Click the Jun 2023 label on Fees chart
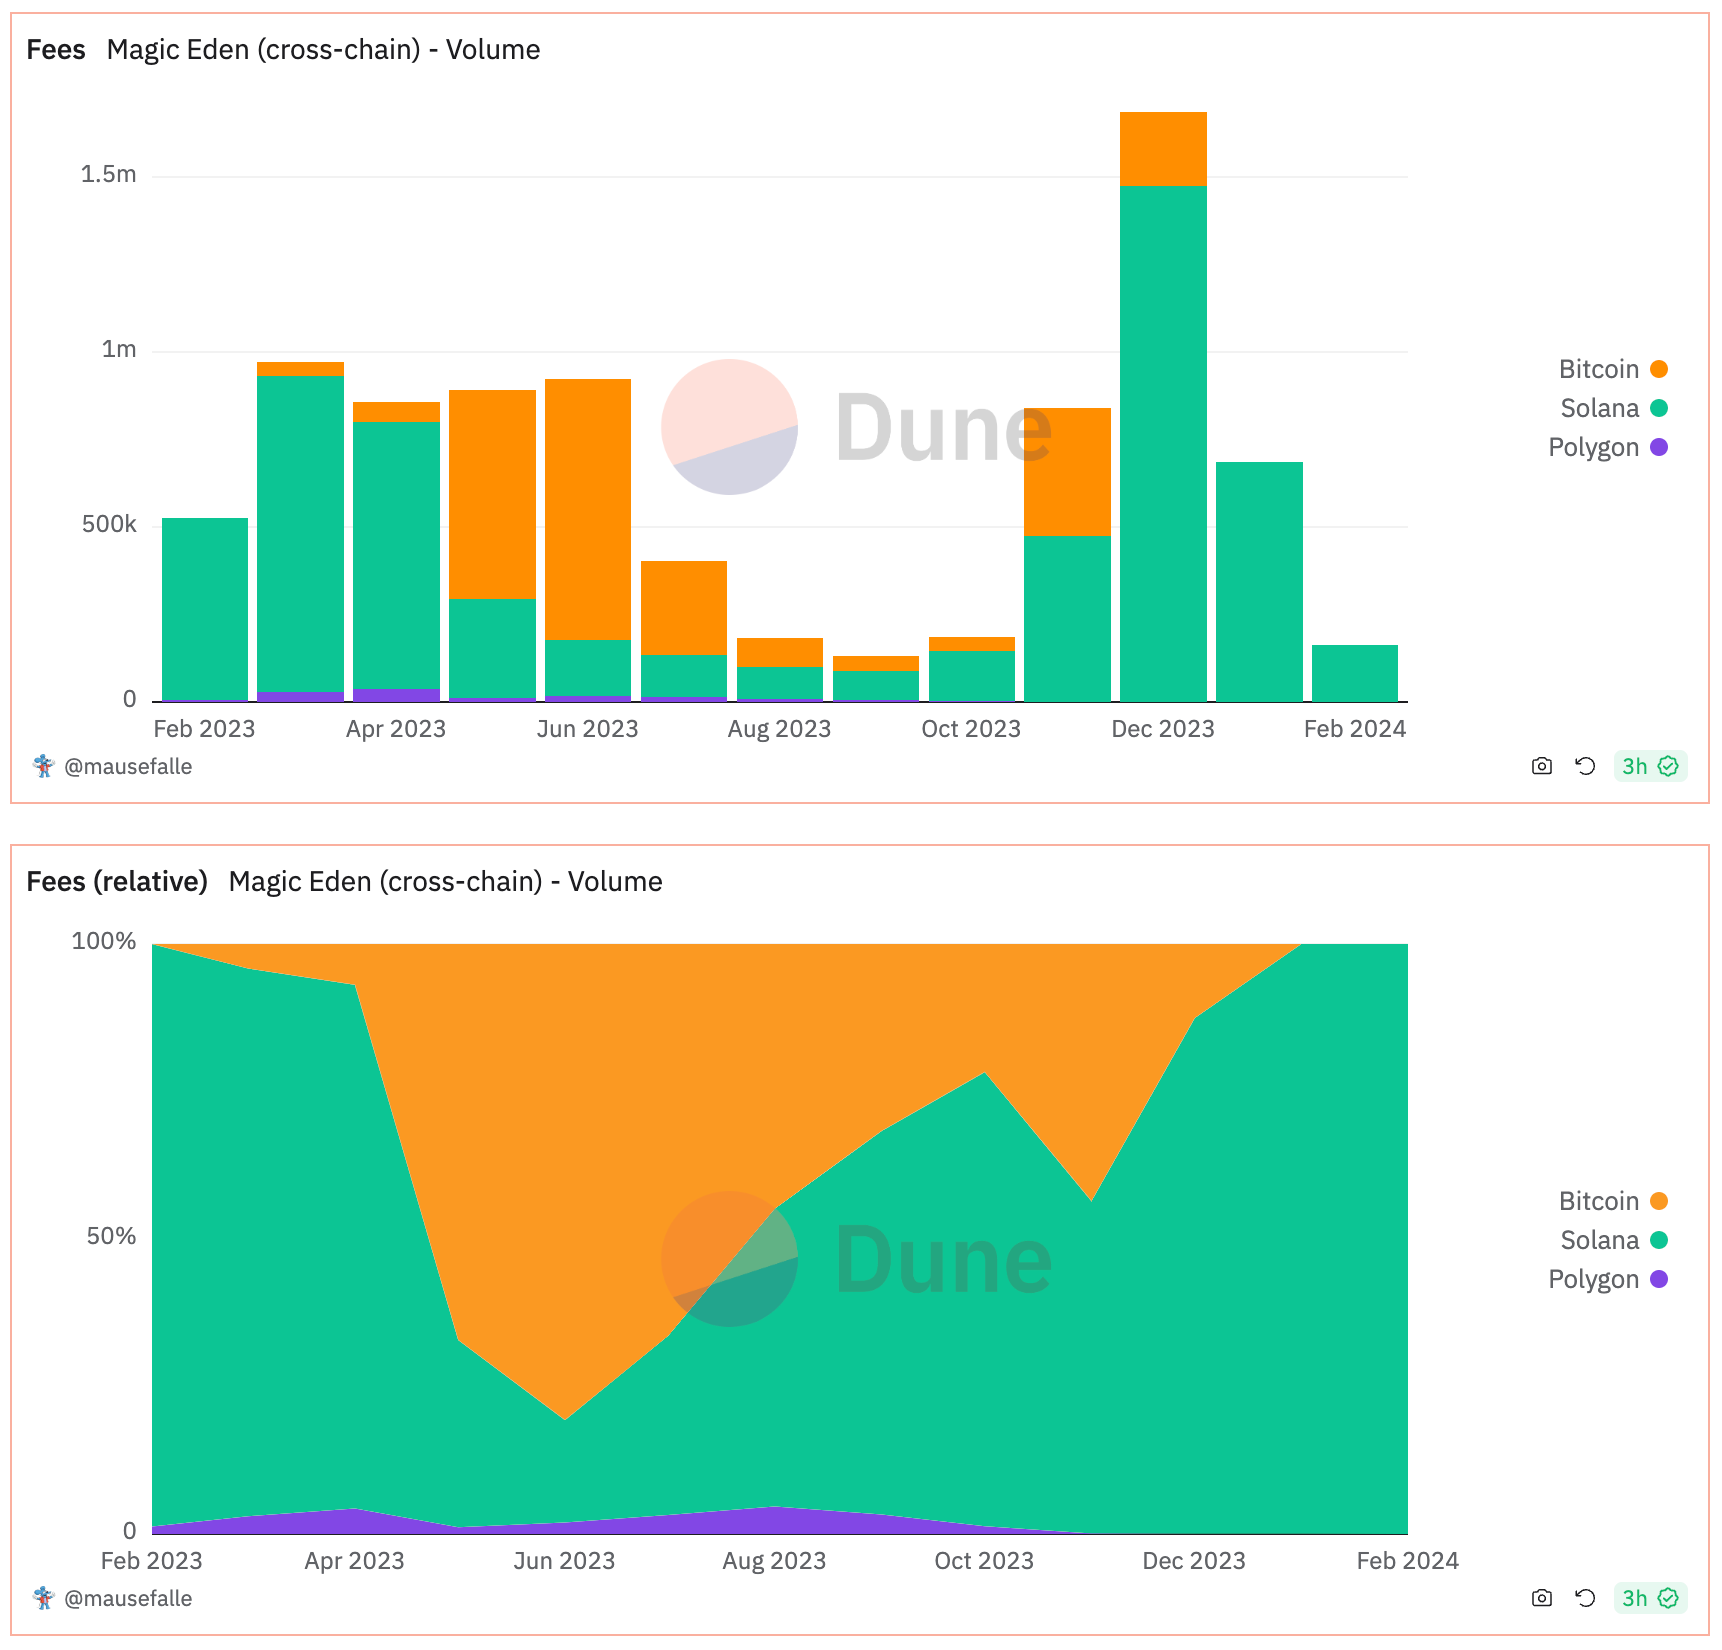This screenshot has height=1650, width=1722. pos(587,729)
